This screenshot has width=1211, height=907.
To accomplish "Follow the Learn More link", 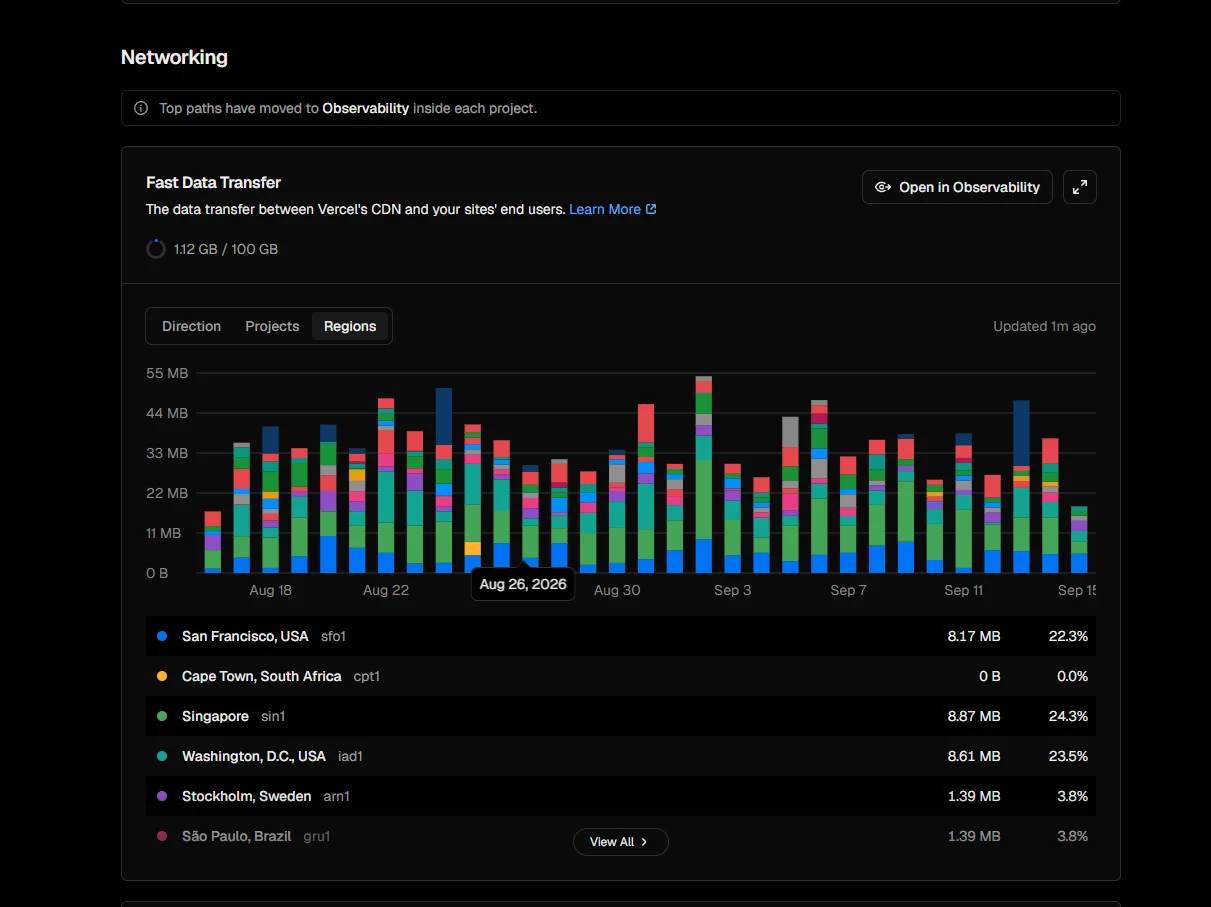I will (x=613, y=209).
